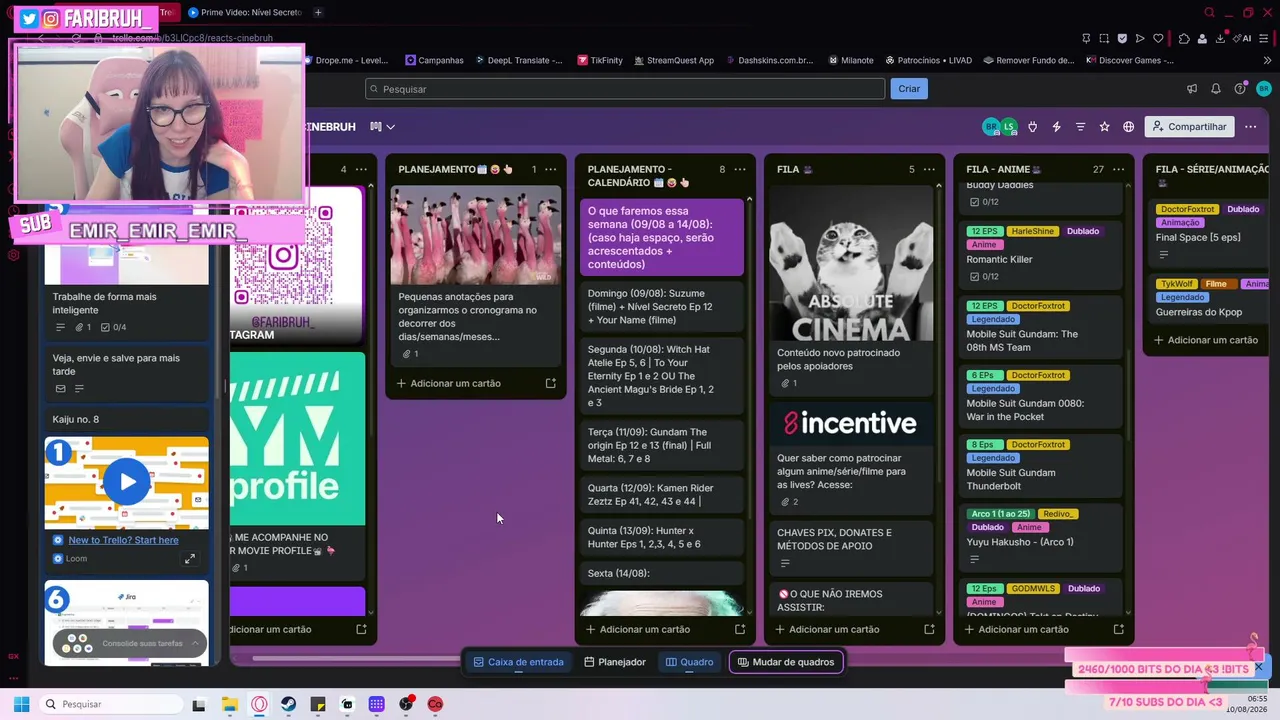Open the BR account avatar menu
Screen dimensions: 1280x720
(1264, 89)
